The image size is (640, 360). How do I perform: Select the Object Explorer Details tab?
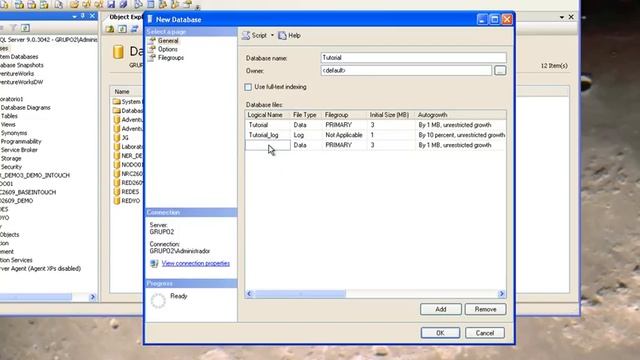point(126,17)
